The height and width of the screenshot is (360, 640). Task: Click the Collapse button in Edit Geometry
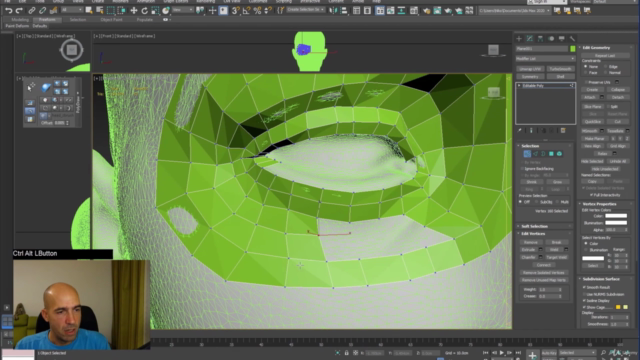pyautogui.click(x=618, y=90)
